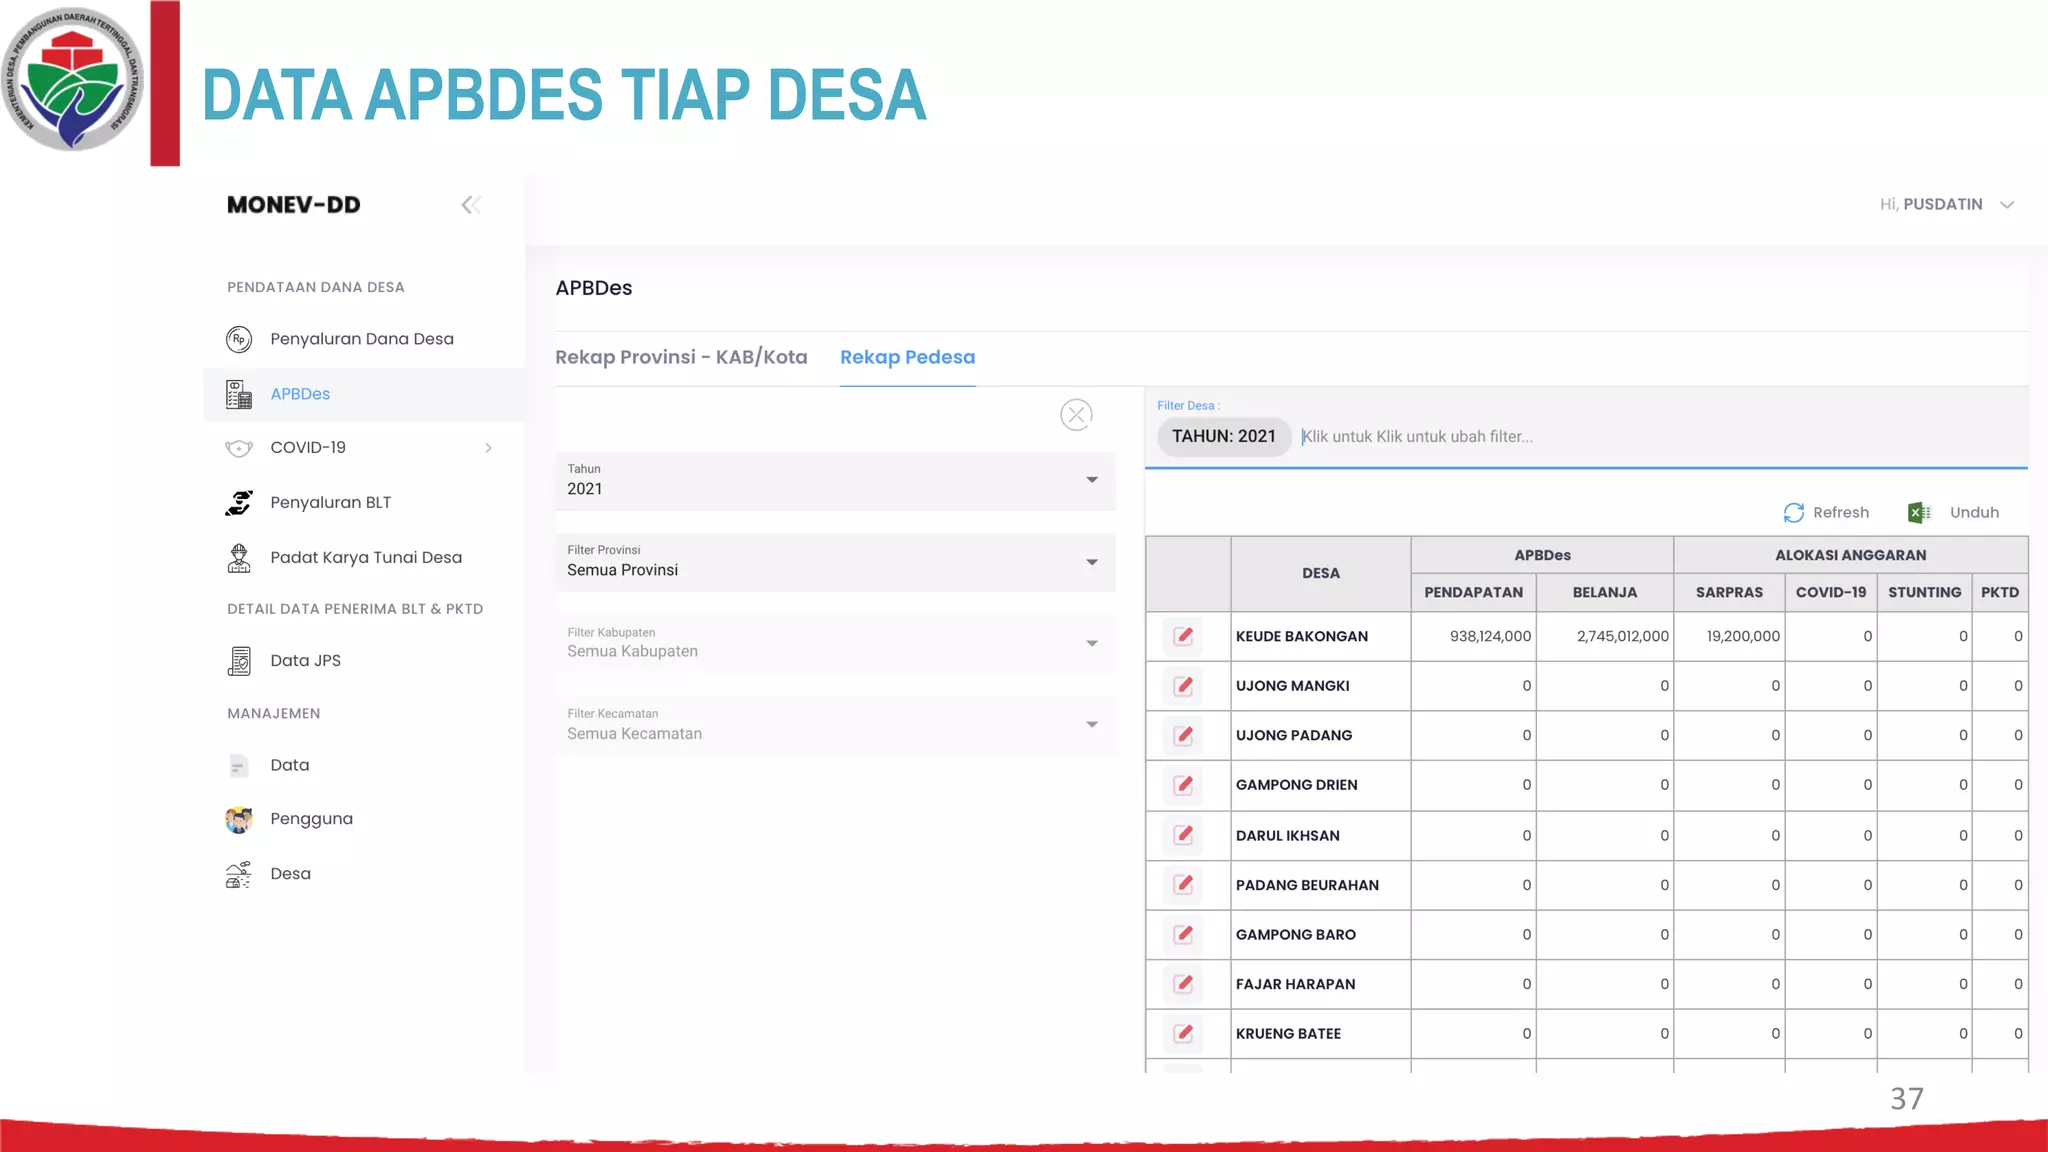Screen dimensions: 2048x1152
Task: Open the Pengguna users icon
Action: [x=238, y=819]
